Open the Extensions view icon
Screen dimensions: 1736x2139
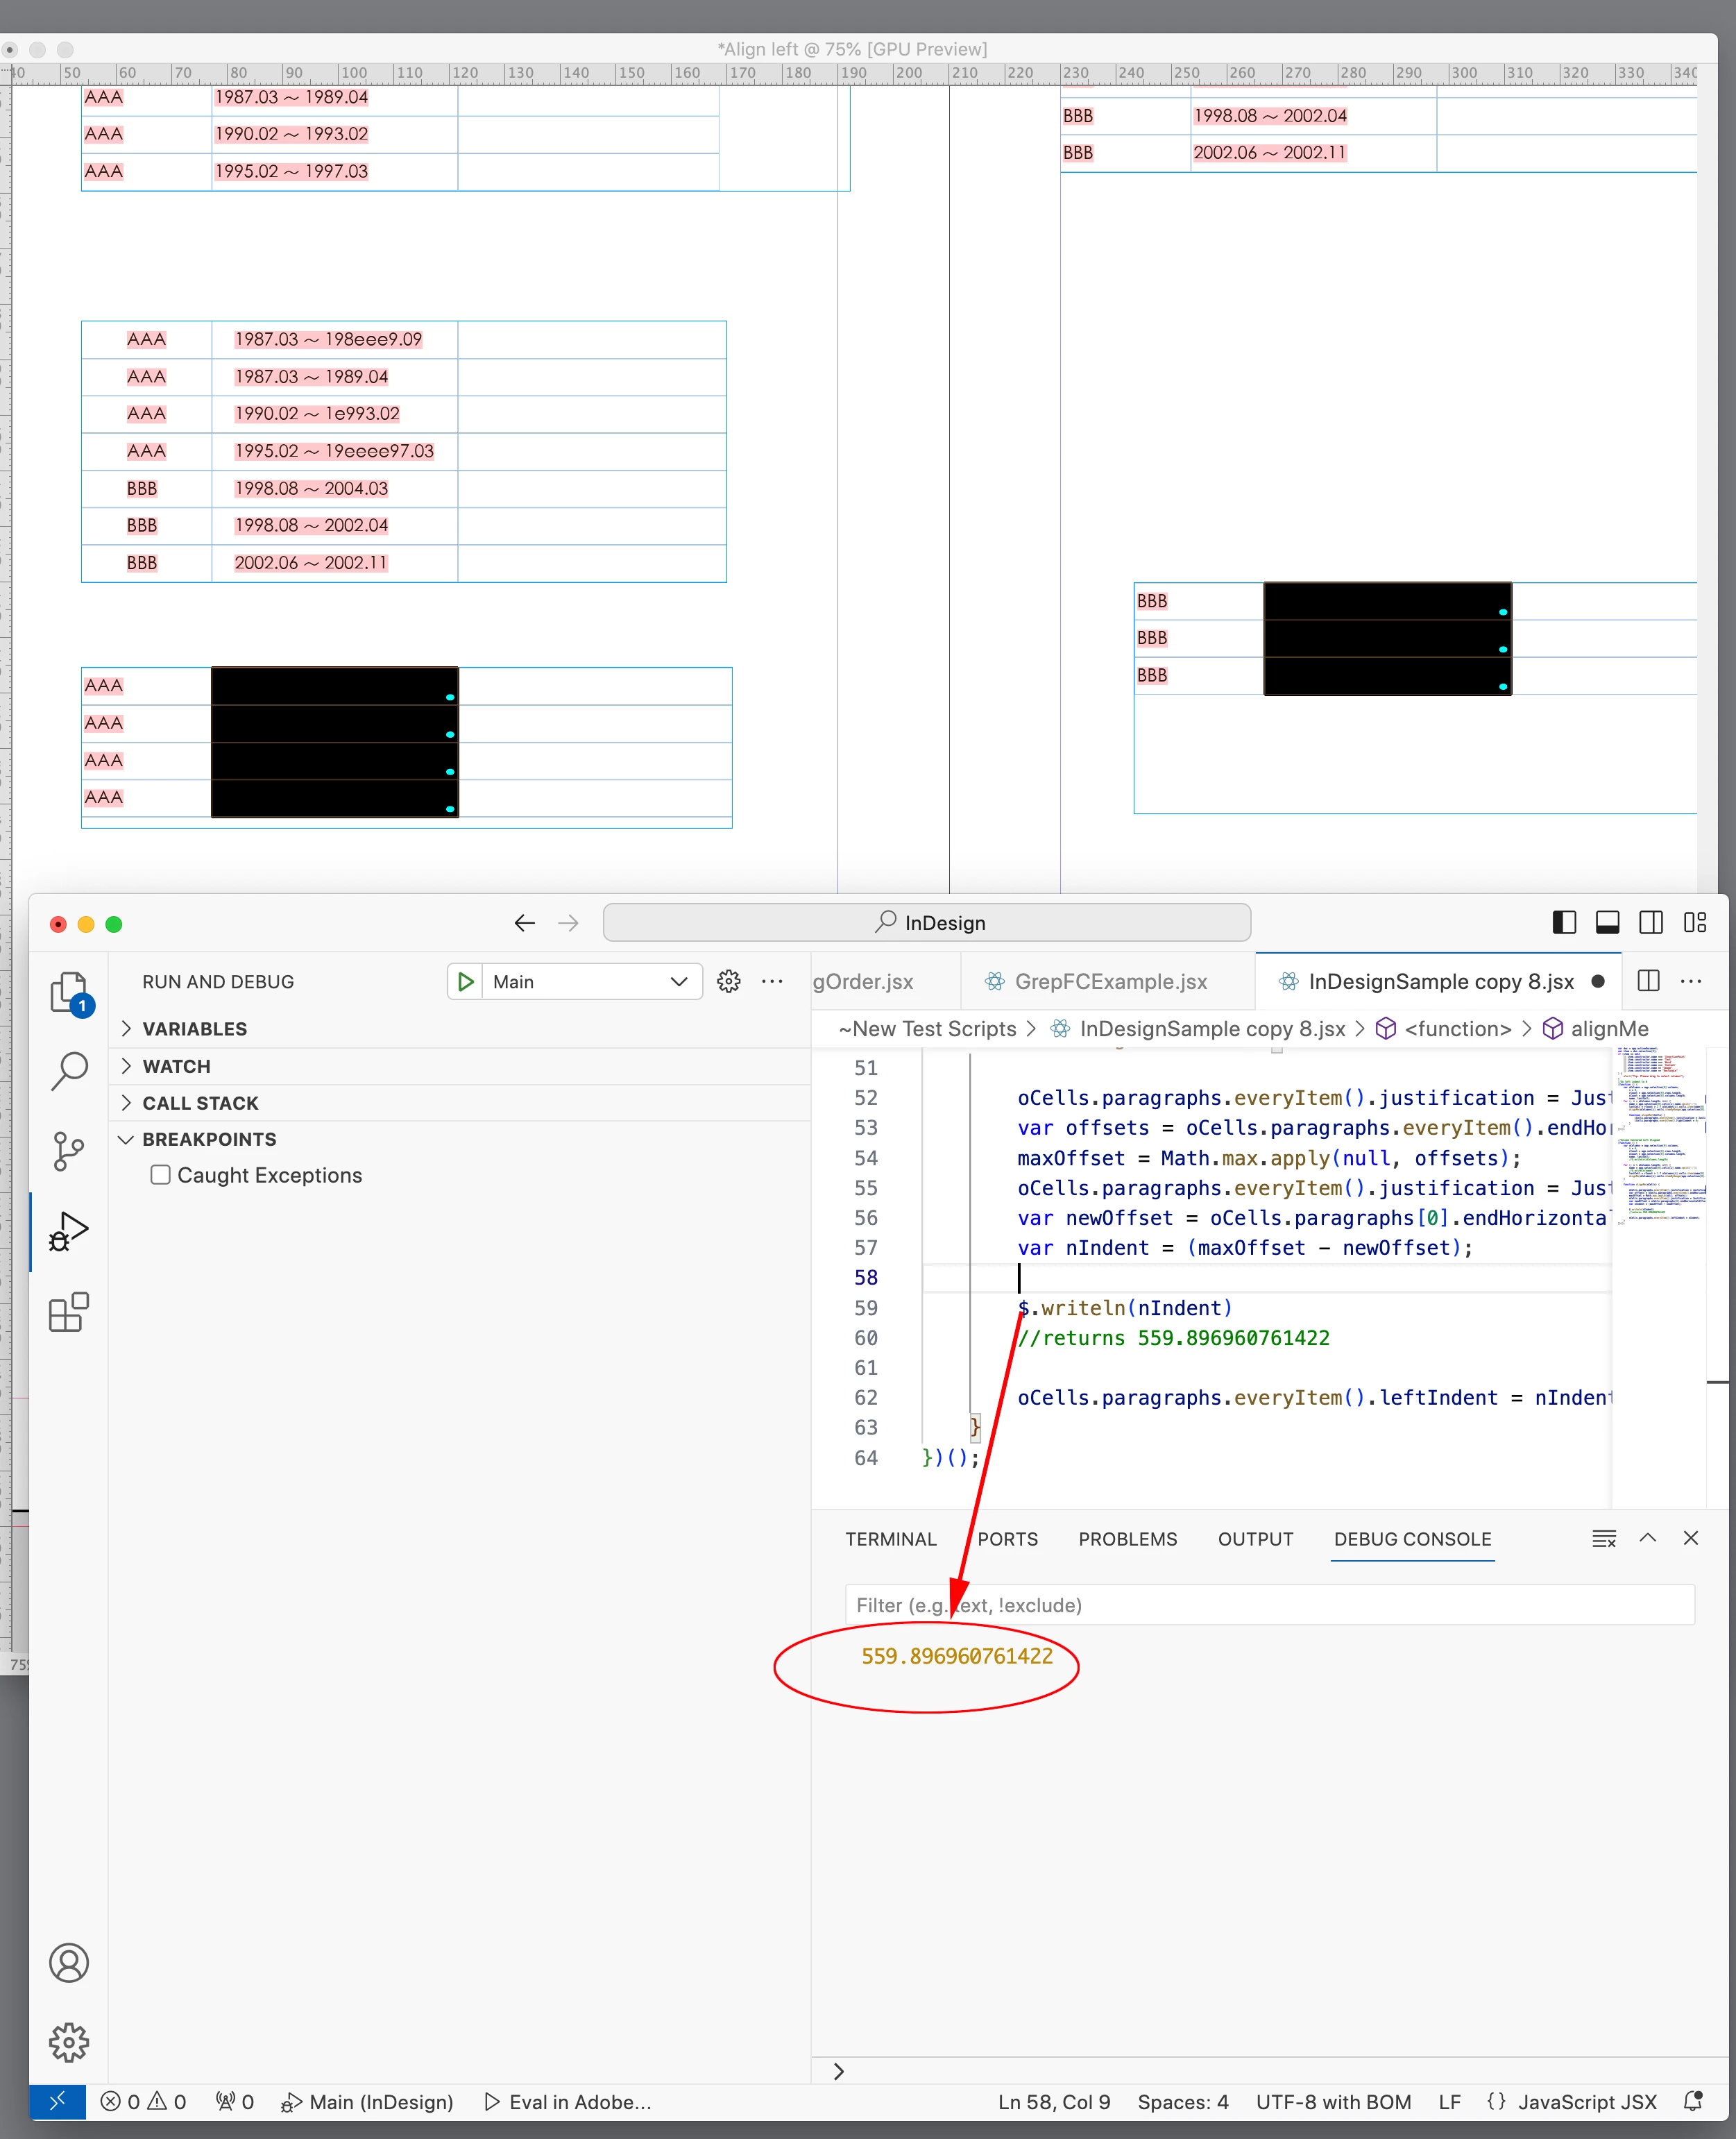69,1312
